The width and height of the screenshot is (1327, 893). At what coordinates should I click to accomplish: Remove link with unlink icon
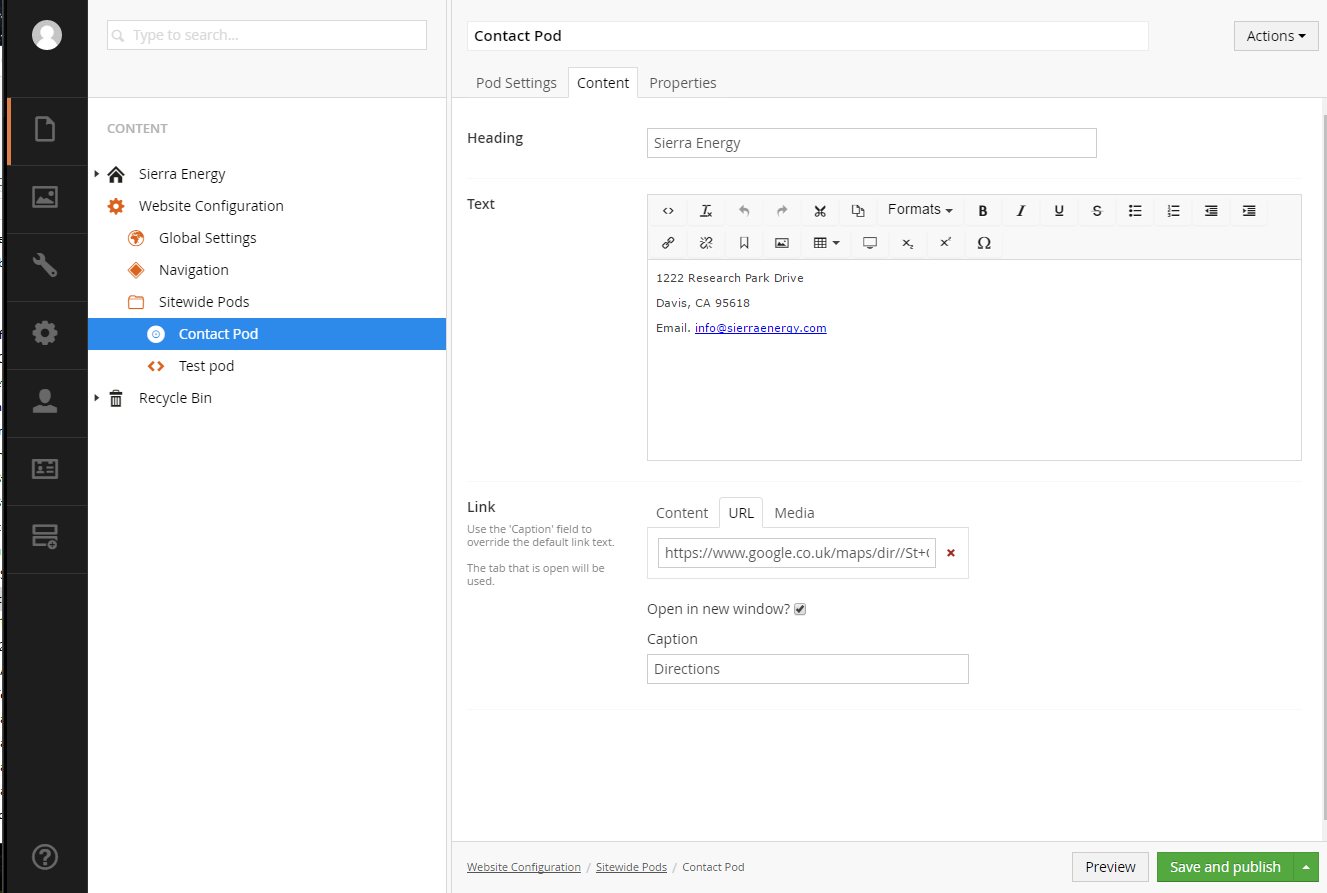tap(706, 243)
